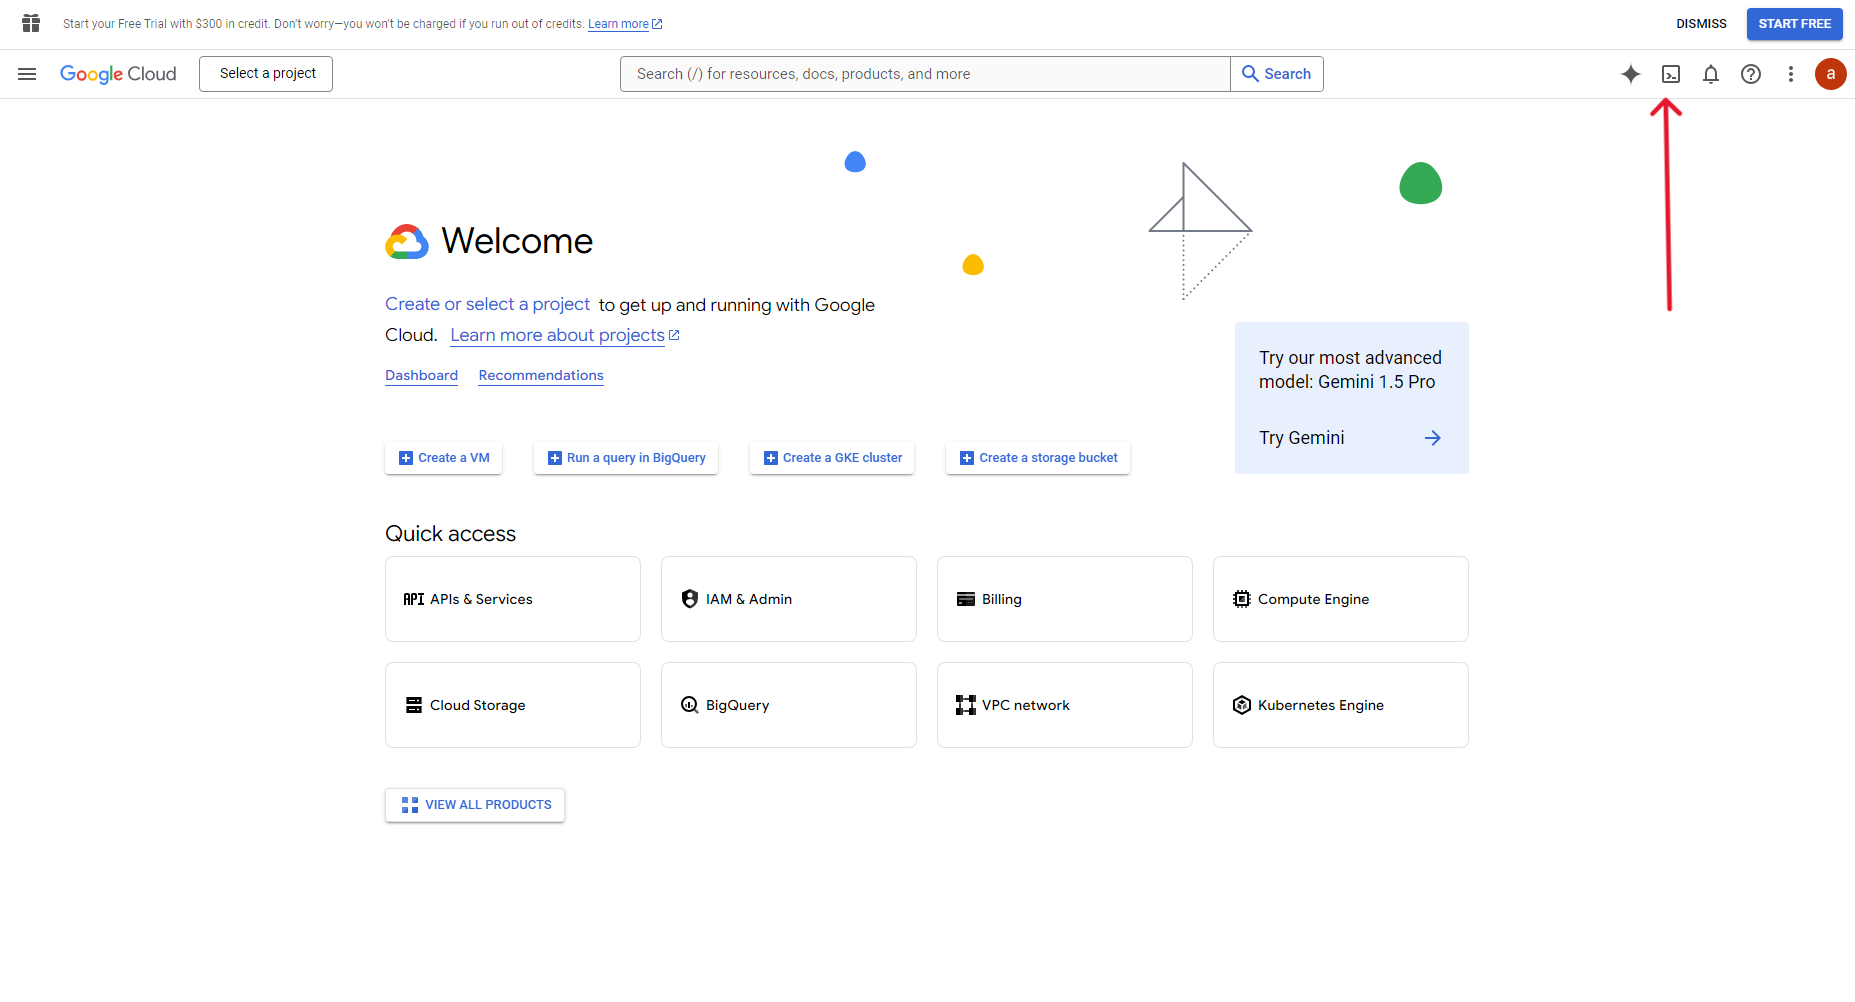Image resolution: width=1855 pixels, height=1002 pixels.
Task: Click the gift icon in trial banner
Action: (x=31, y=23)
